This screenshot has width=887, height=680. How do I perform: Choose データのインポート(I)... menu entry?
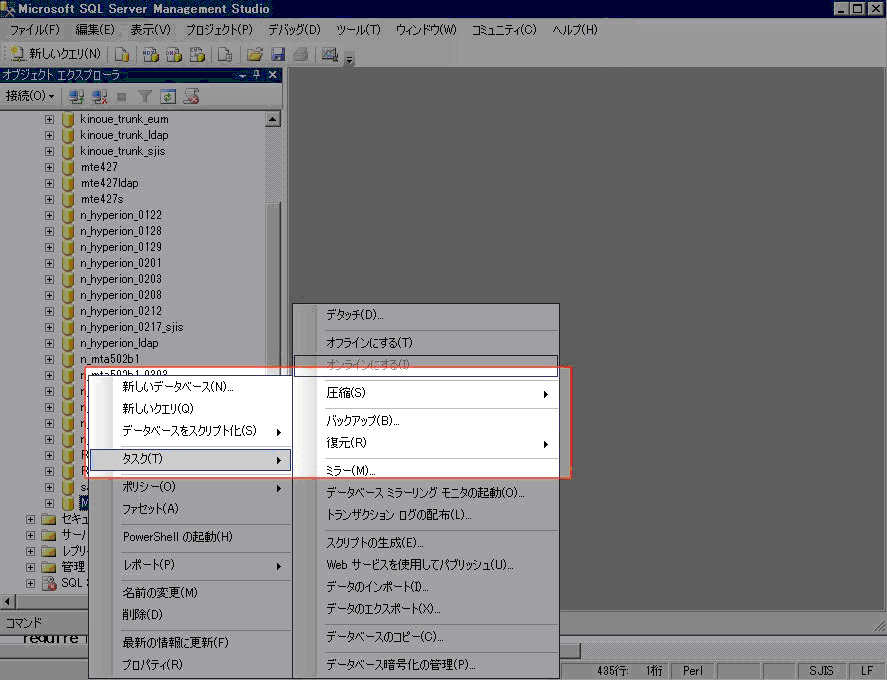[426, 587]
